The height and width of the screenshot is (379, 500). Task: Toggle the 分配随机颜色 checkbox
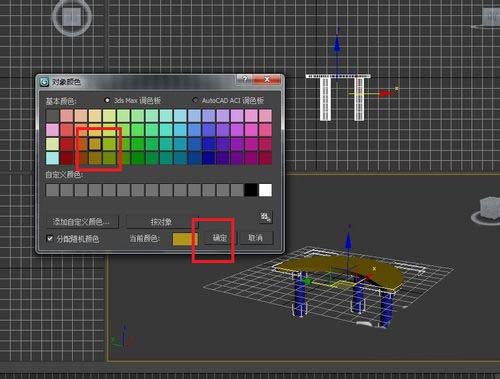click(50, 238)
